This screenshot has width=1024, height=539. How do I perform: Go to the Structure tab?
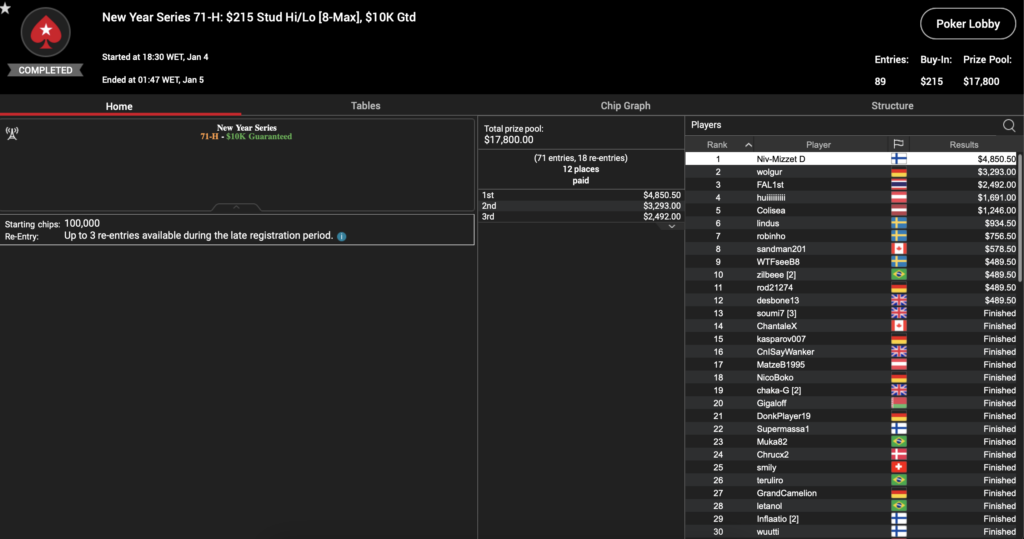pos(892,106)
